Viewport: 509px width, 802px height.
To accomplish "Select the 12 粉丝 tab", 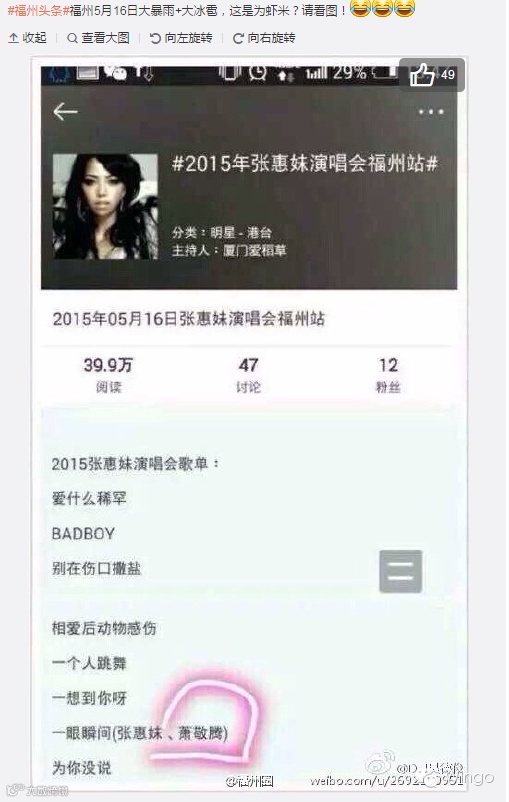I will point(388,375).
